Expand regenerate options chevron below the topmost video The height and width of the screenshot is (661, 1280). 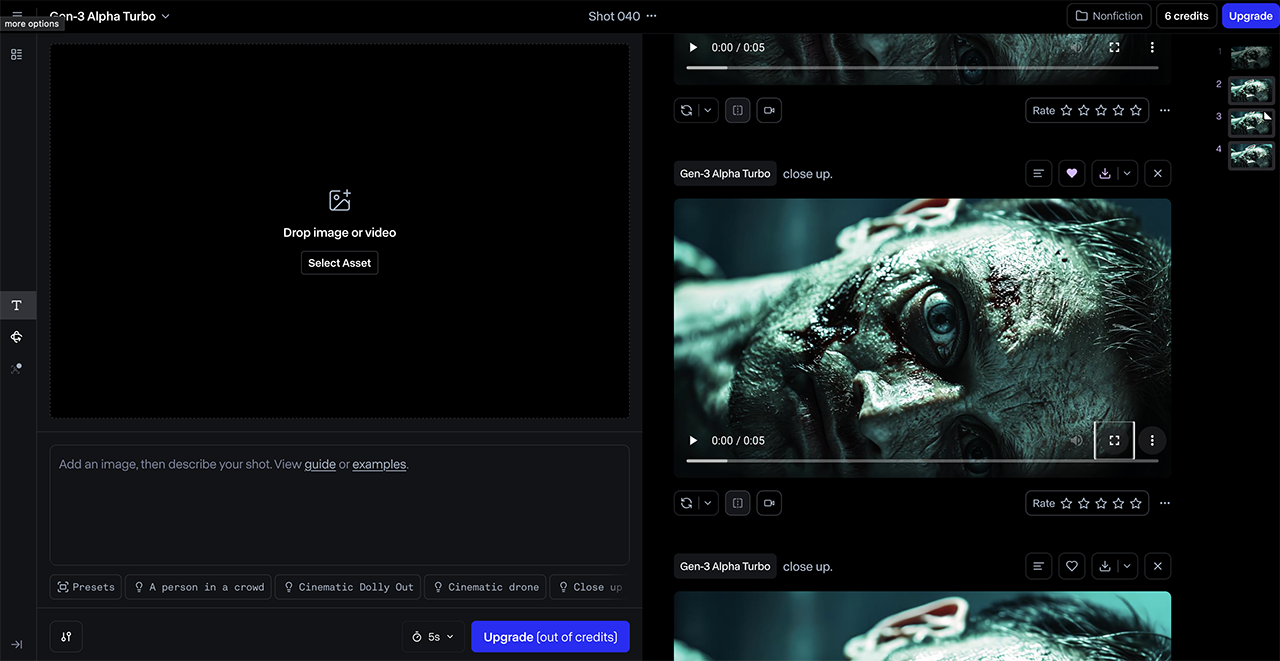pos(708,111)
